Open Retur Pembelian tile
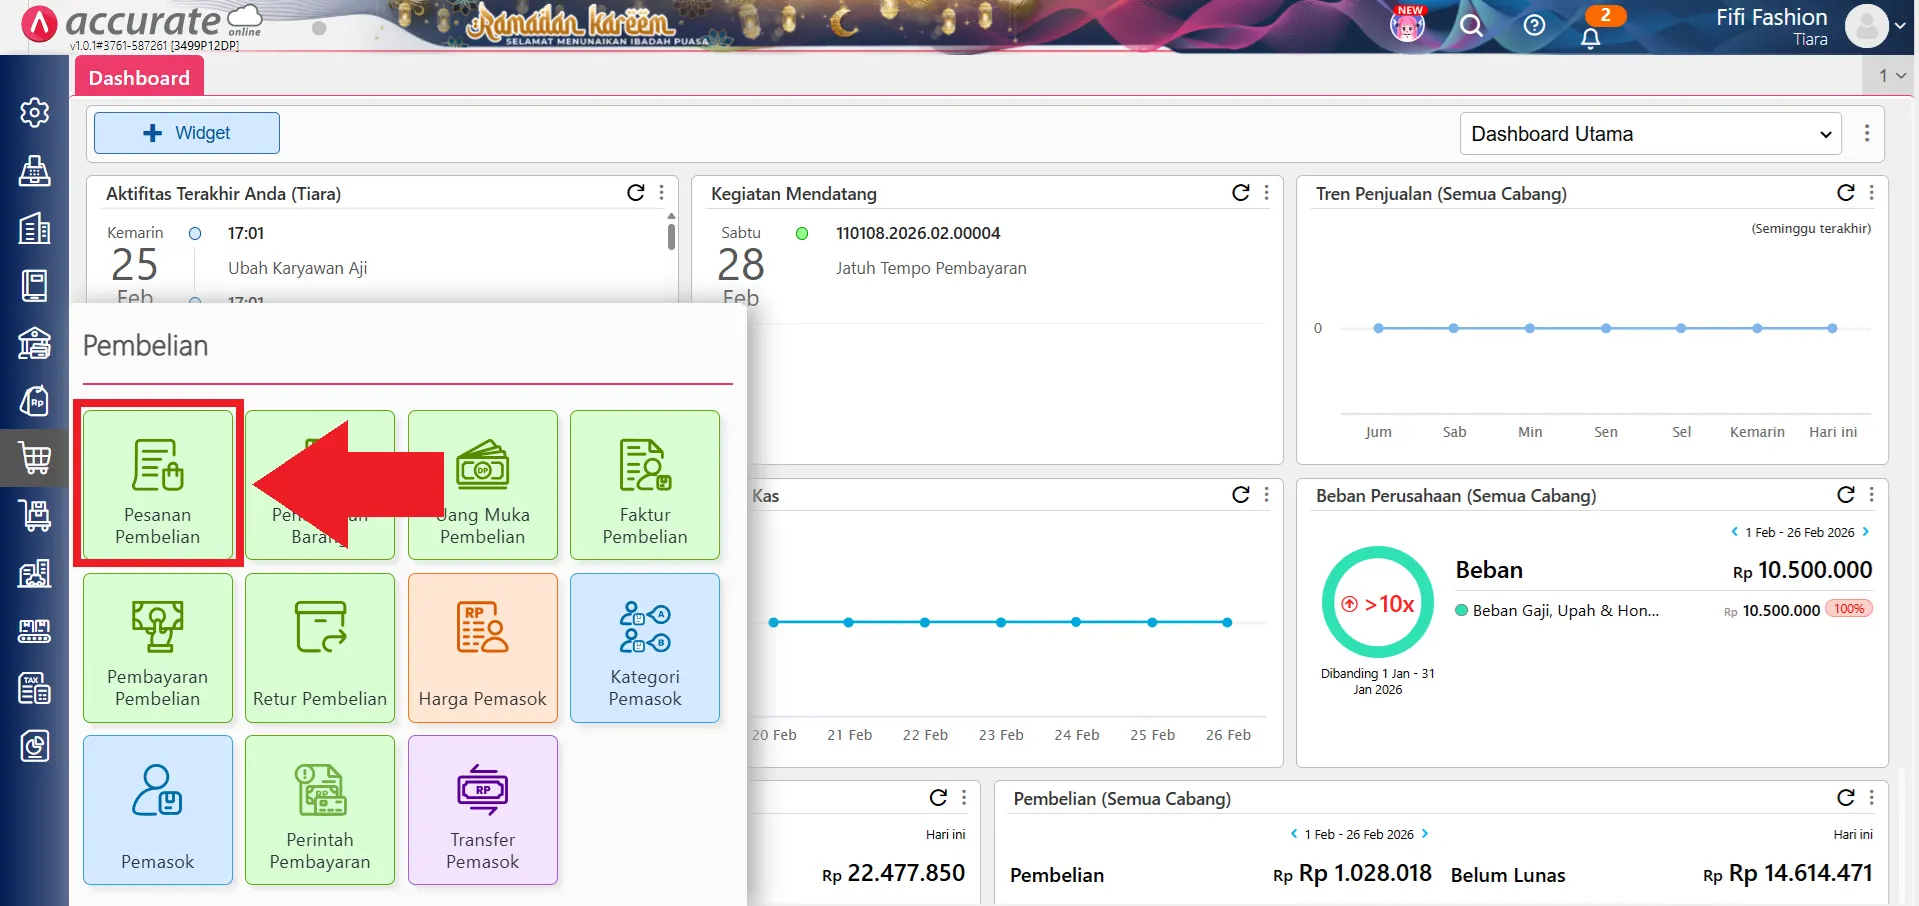 click(320, 647)
